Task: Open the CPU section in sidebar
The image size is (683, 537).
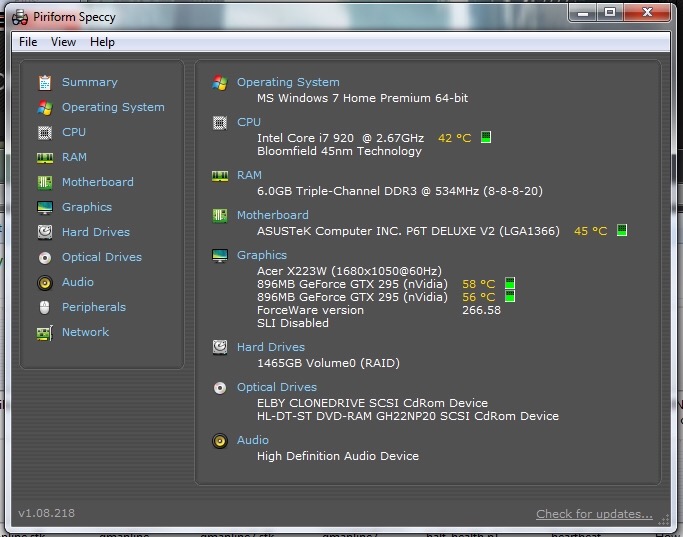Action: tap(74, 132)
